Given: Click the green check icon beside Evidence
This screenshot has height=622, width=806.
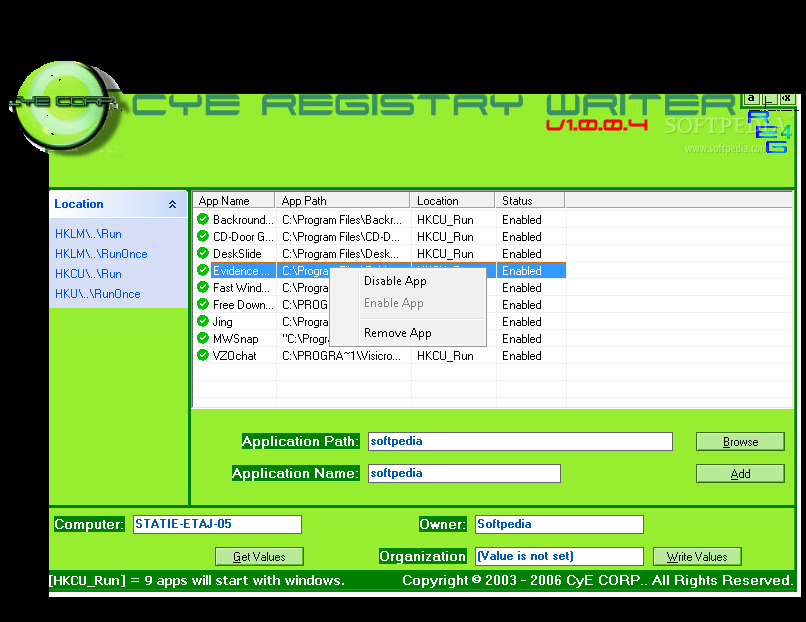Looking at the screenshot, I should click(x=203, y=270).
